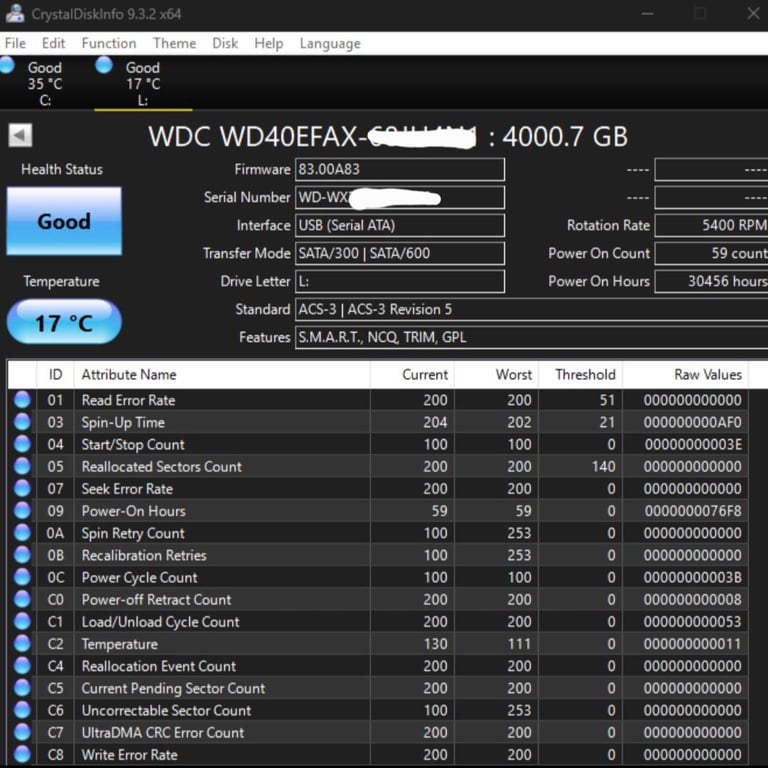Click the Standard field ACS-3 Revision 5
Viewport: 768px width, 768px height.
[x=531, y=310]
